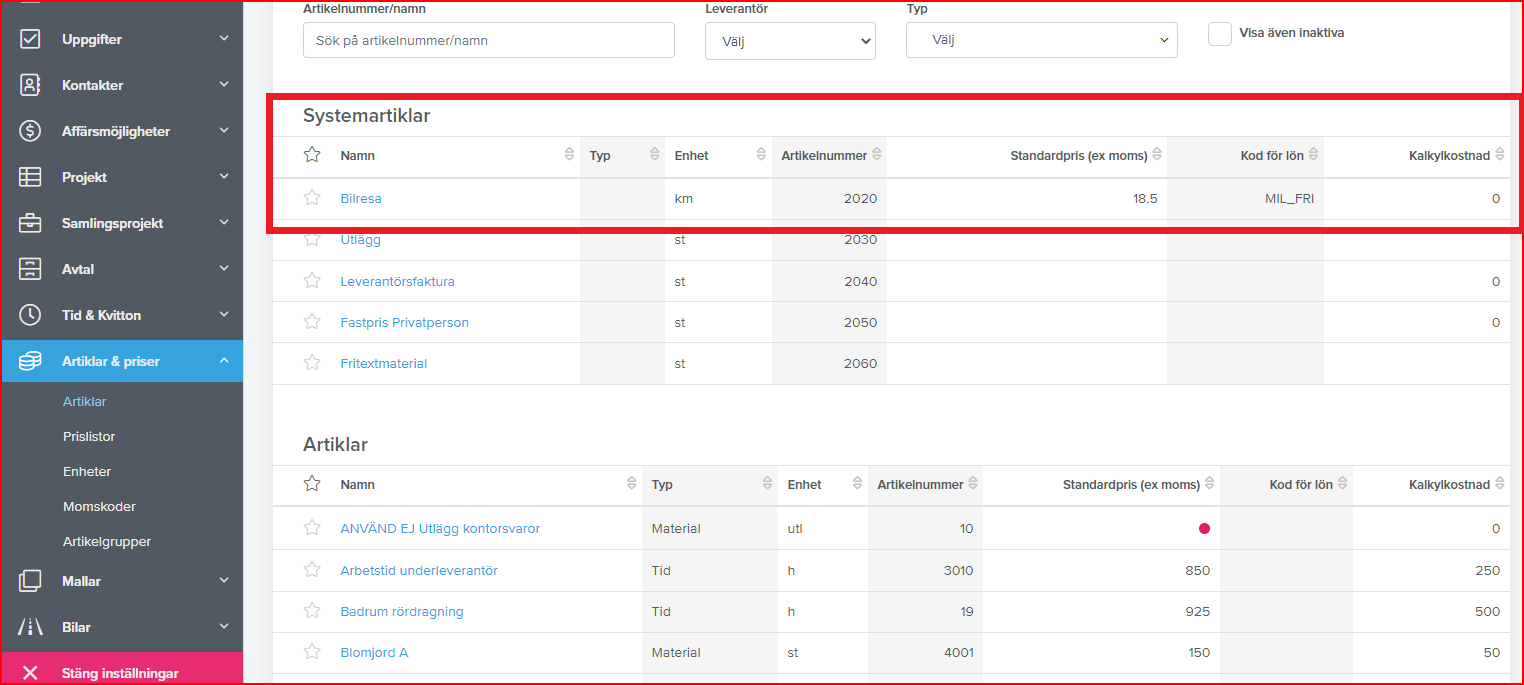The width and height of the screenshot is (1524, 685).
Task: Collapse the Artiklar & priser menu chevron
Action: (x=224, y=361)
